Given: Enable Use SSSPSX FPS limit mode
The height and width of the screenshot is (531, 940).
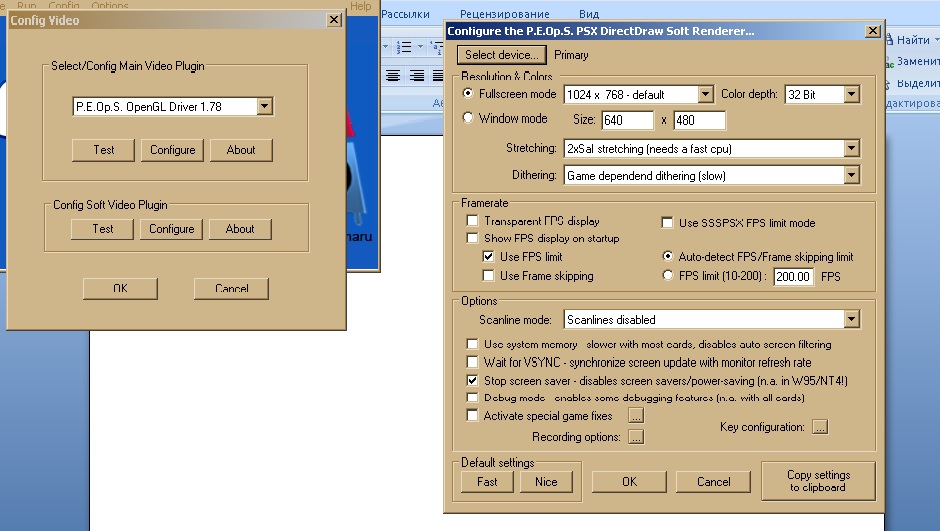Looking at the screenshot, I should tap(667, 223).
